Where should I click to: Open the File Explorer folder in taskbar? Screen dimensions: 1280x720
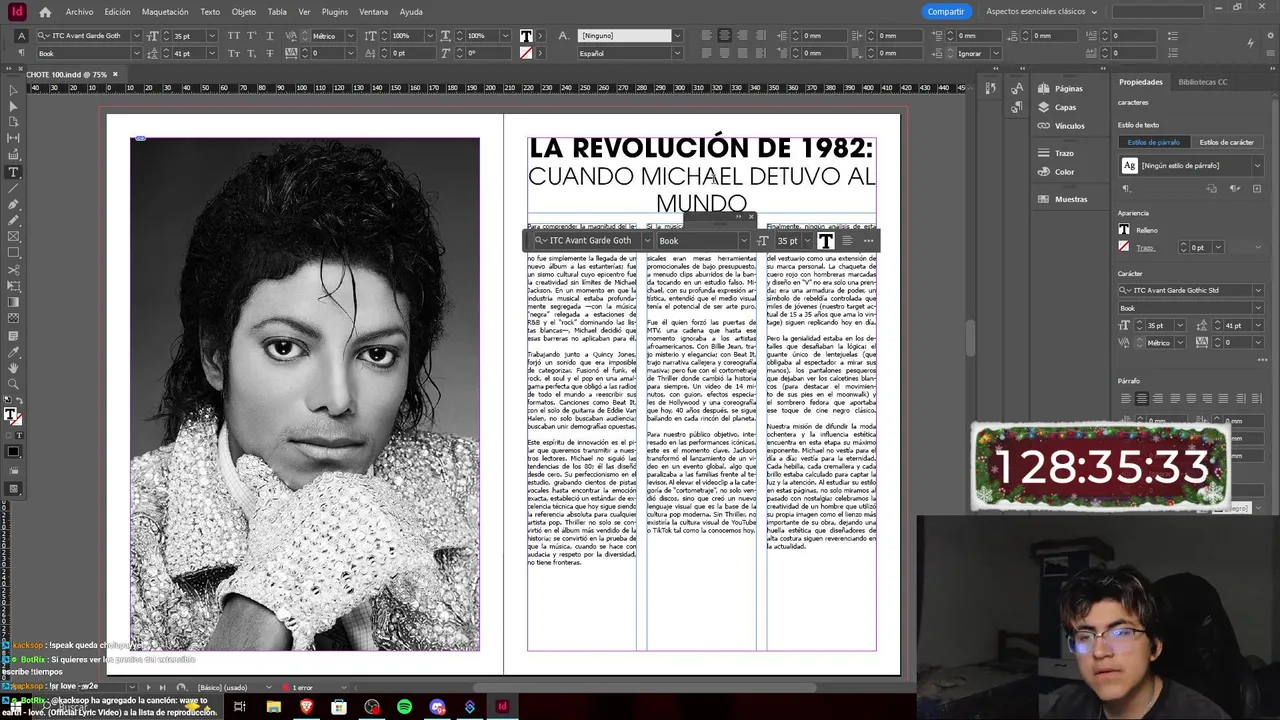coord(273,707)
